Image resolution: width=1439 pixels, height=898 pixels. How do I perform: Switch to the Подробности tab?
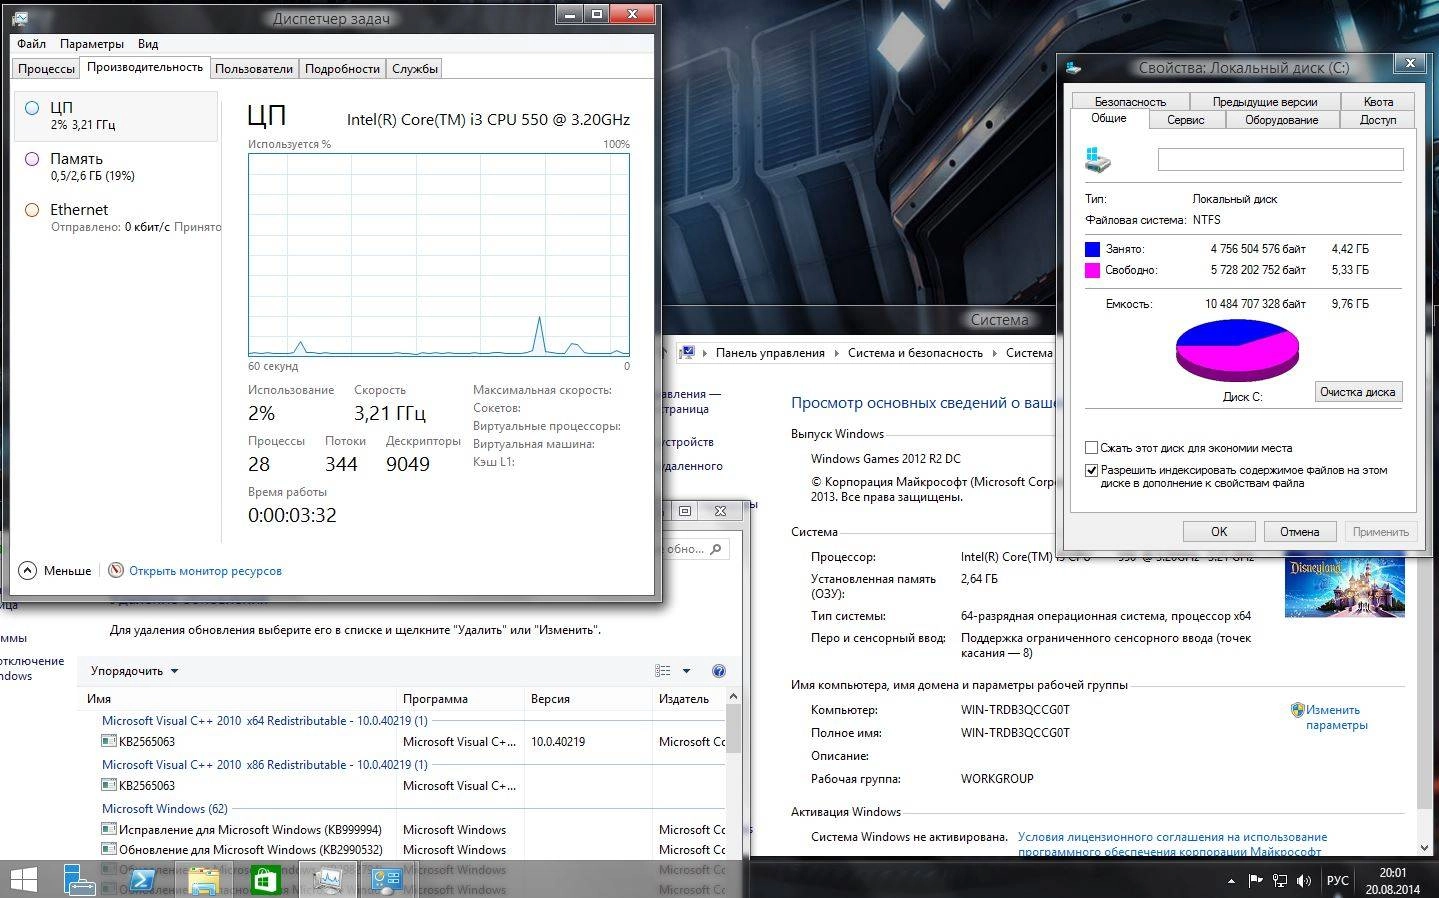coord(342,68)
